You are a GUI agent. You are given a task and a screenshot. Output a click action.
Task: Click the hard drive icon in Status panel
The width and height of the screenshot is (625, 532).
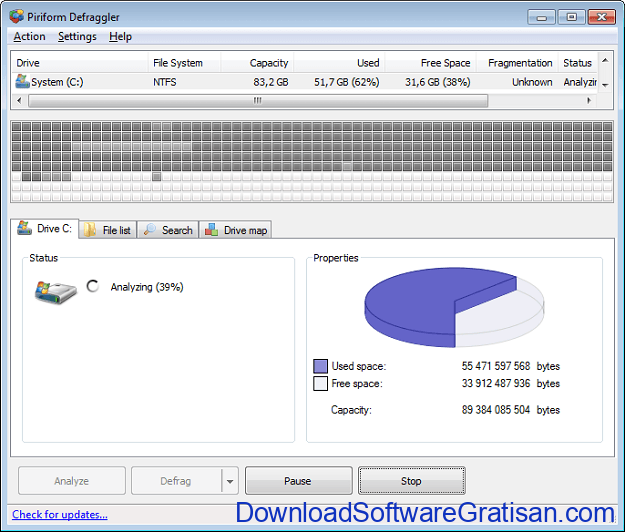tap(55, 293)
